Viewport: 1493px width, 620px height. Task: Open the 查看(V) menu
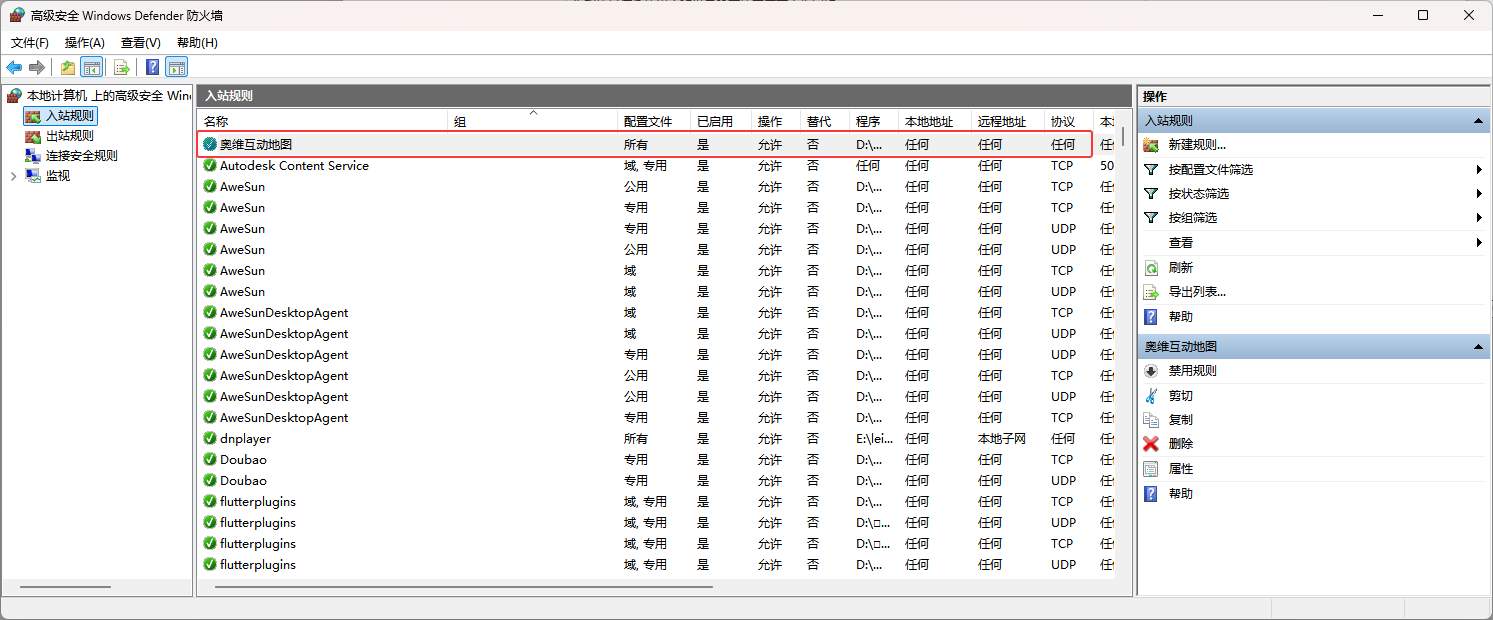pyautogui.click(x=141, y=43)
